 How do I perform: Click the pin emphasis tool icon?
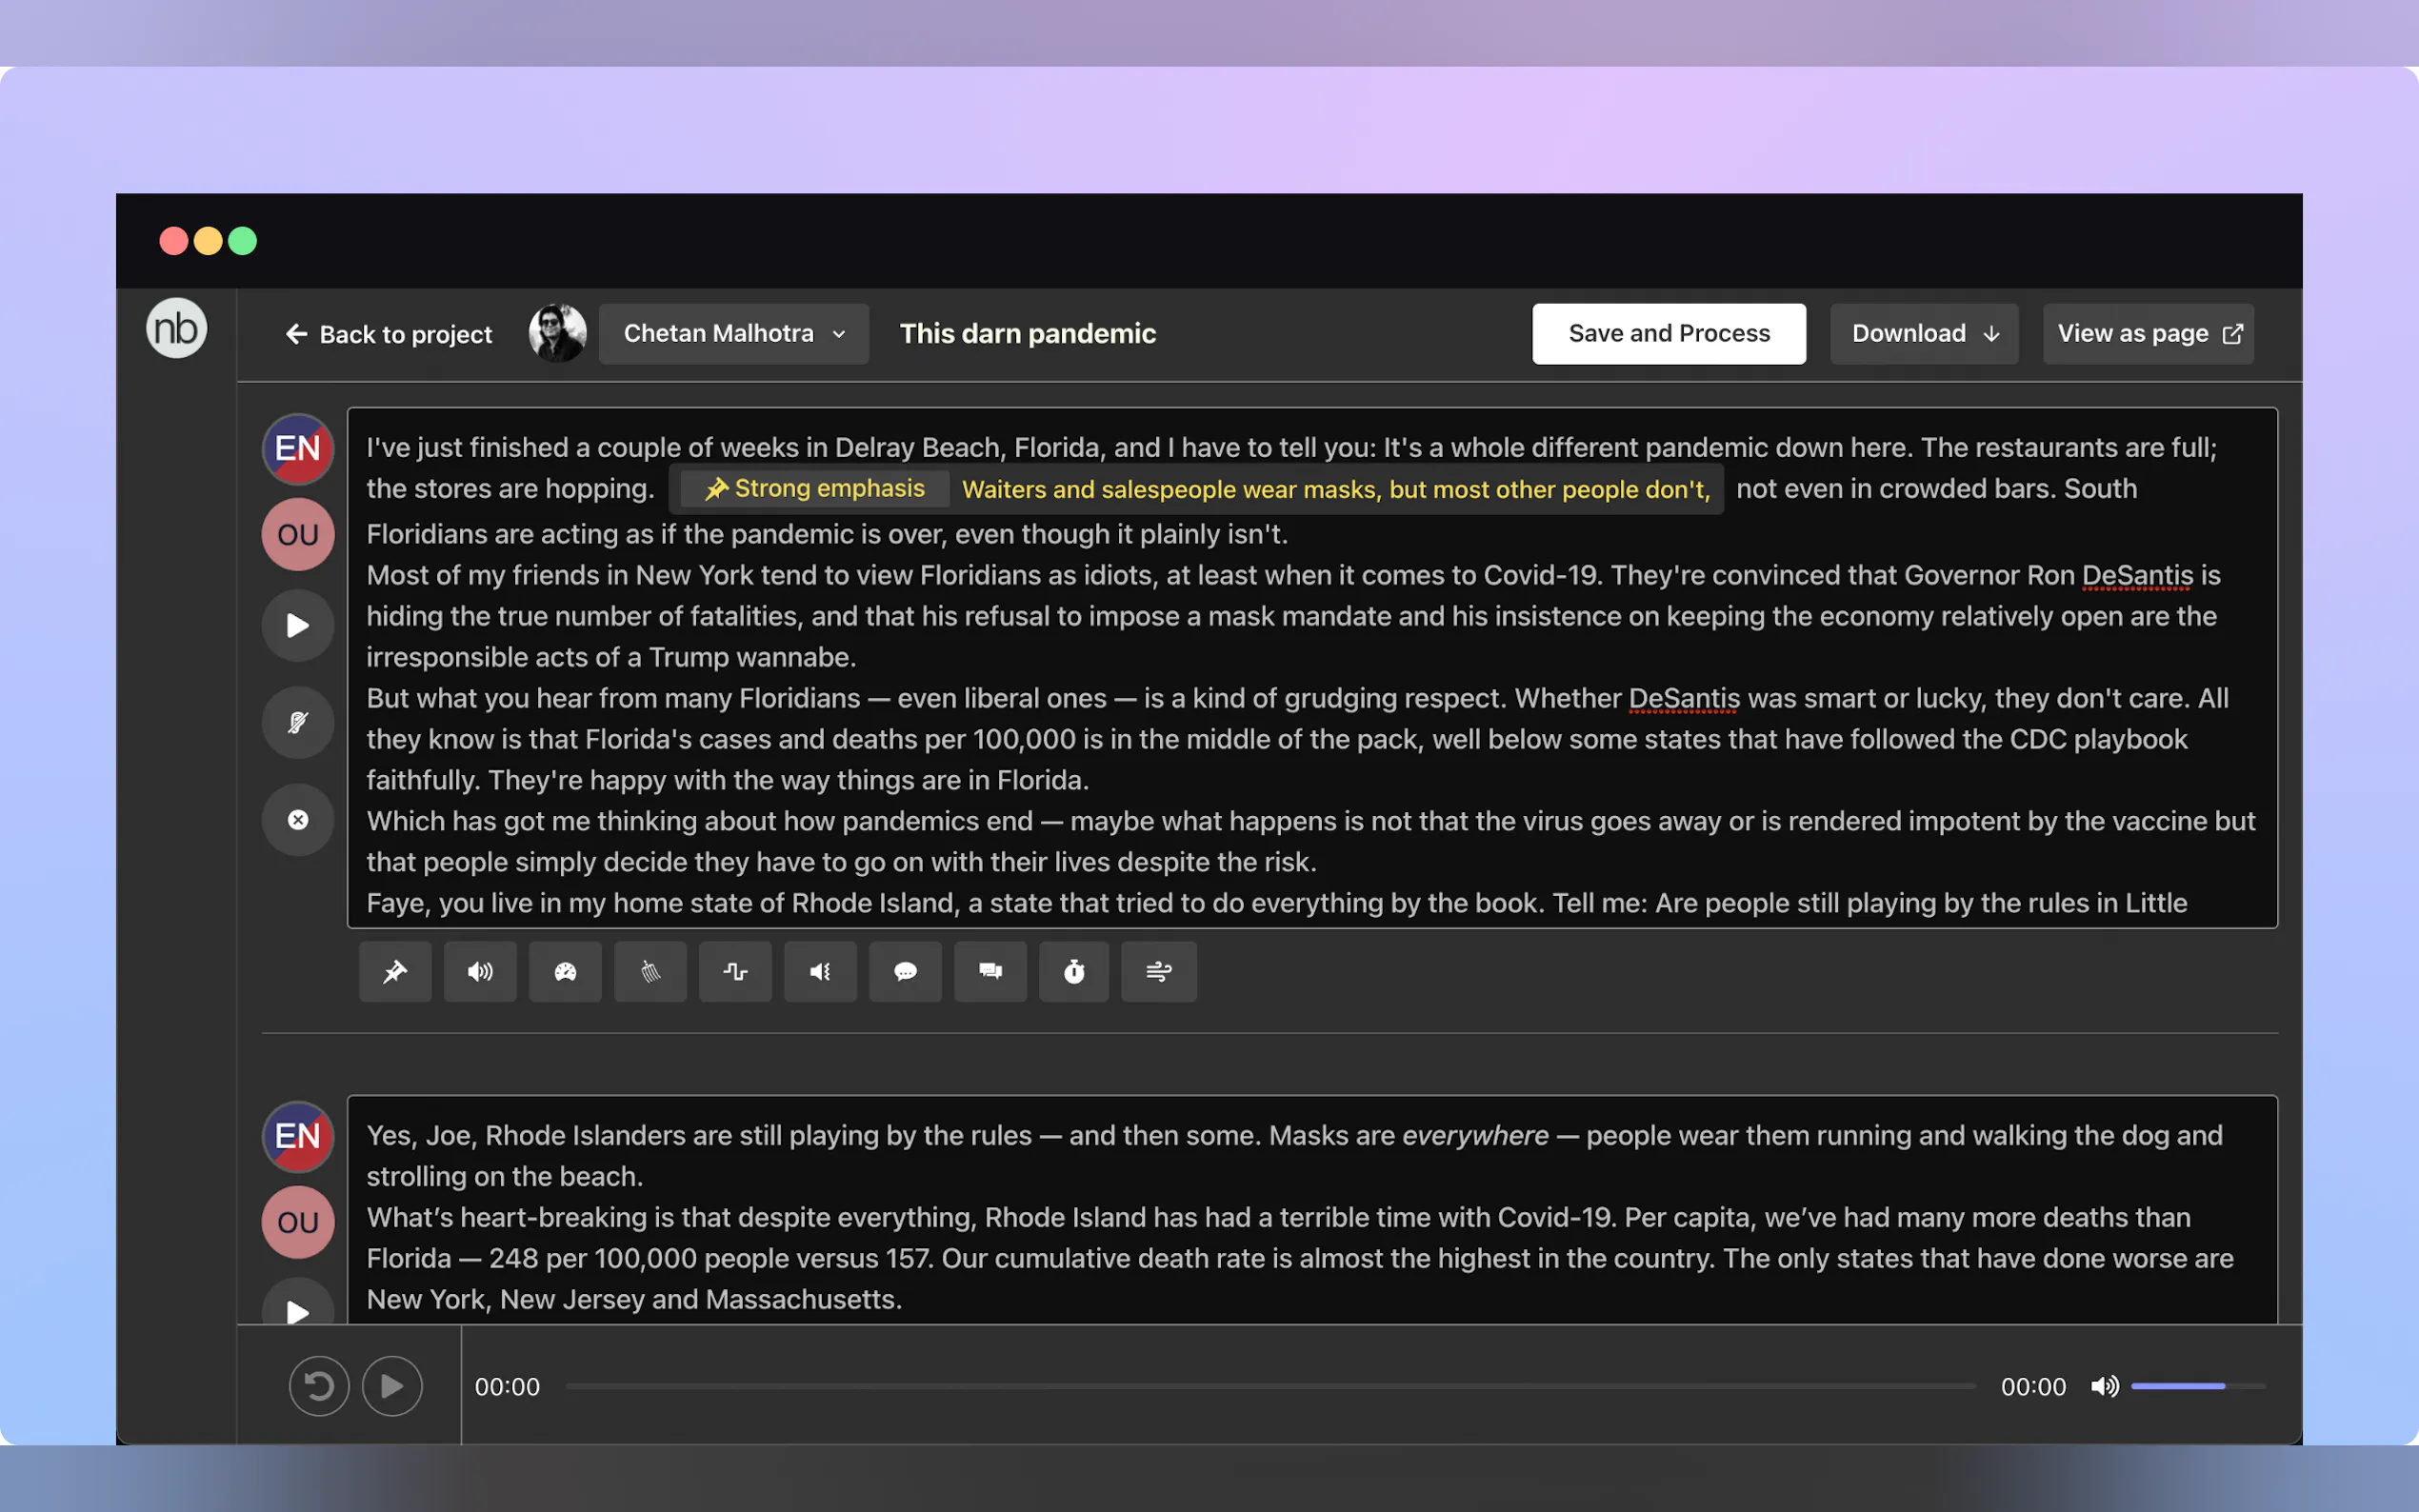coord(395,971)
